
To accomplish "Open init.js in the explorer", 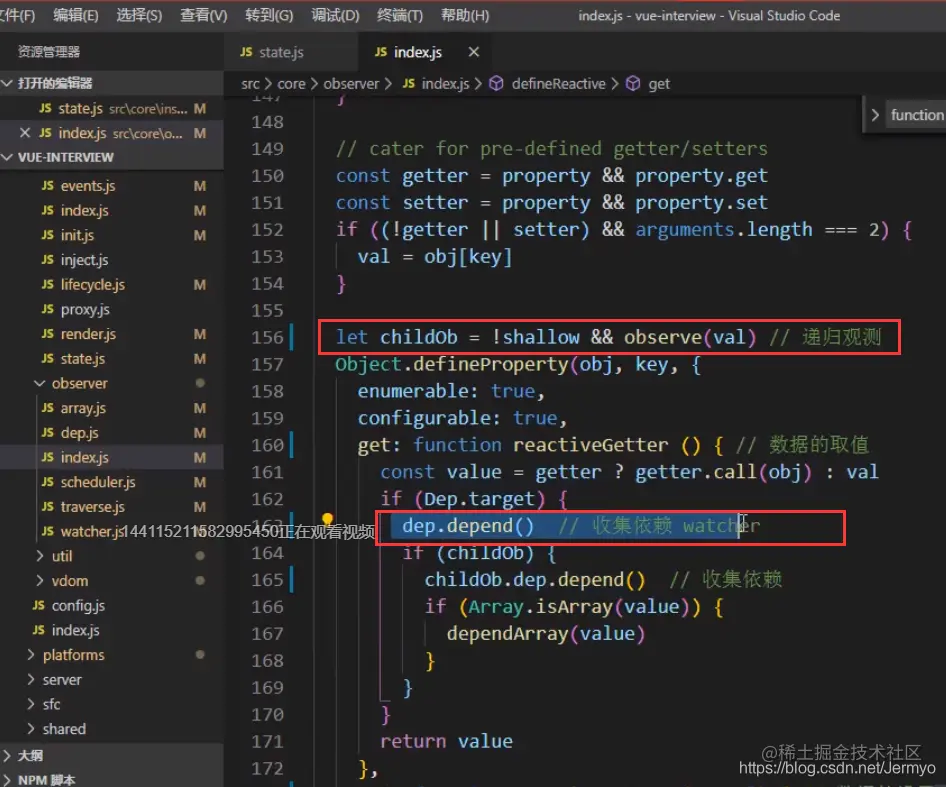I will click(x=112, y=235).
